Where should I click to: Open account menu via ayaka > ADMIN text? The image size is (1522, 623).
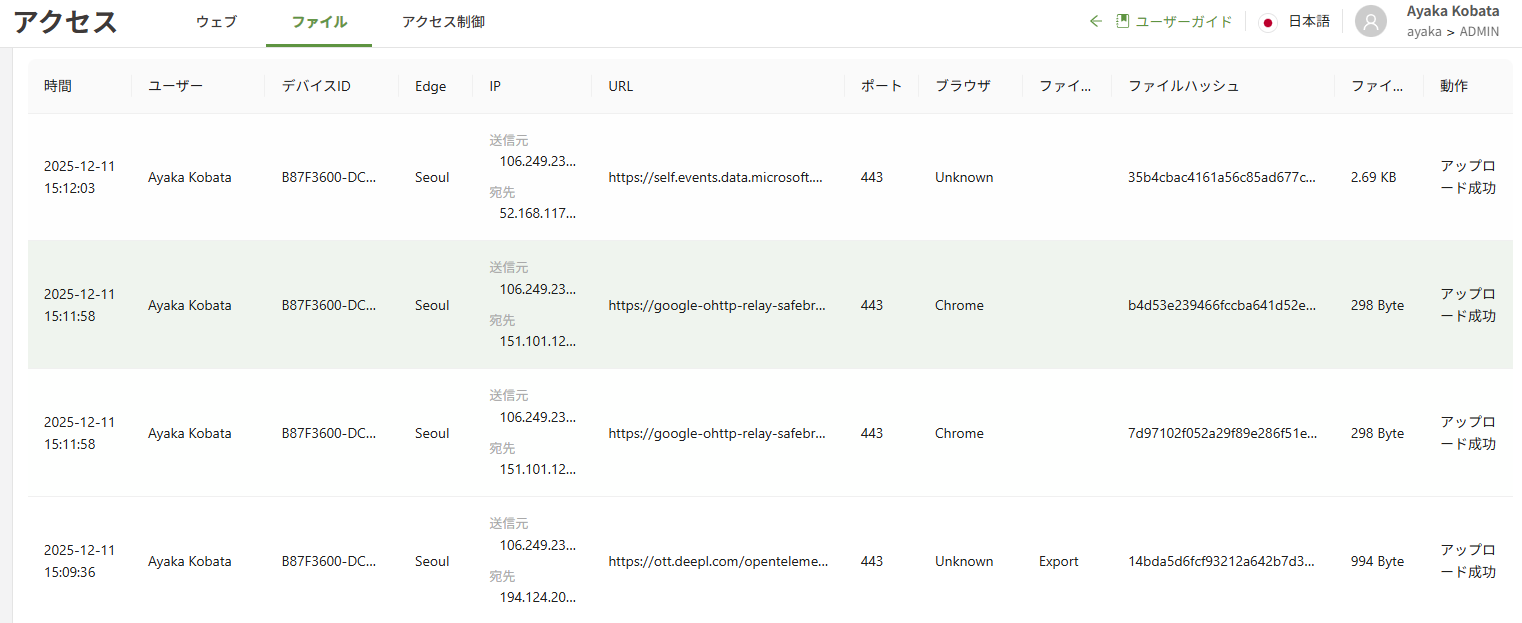[1452, 32]
